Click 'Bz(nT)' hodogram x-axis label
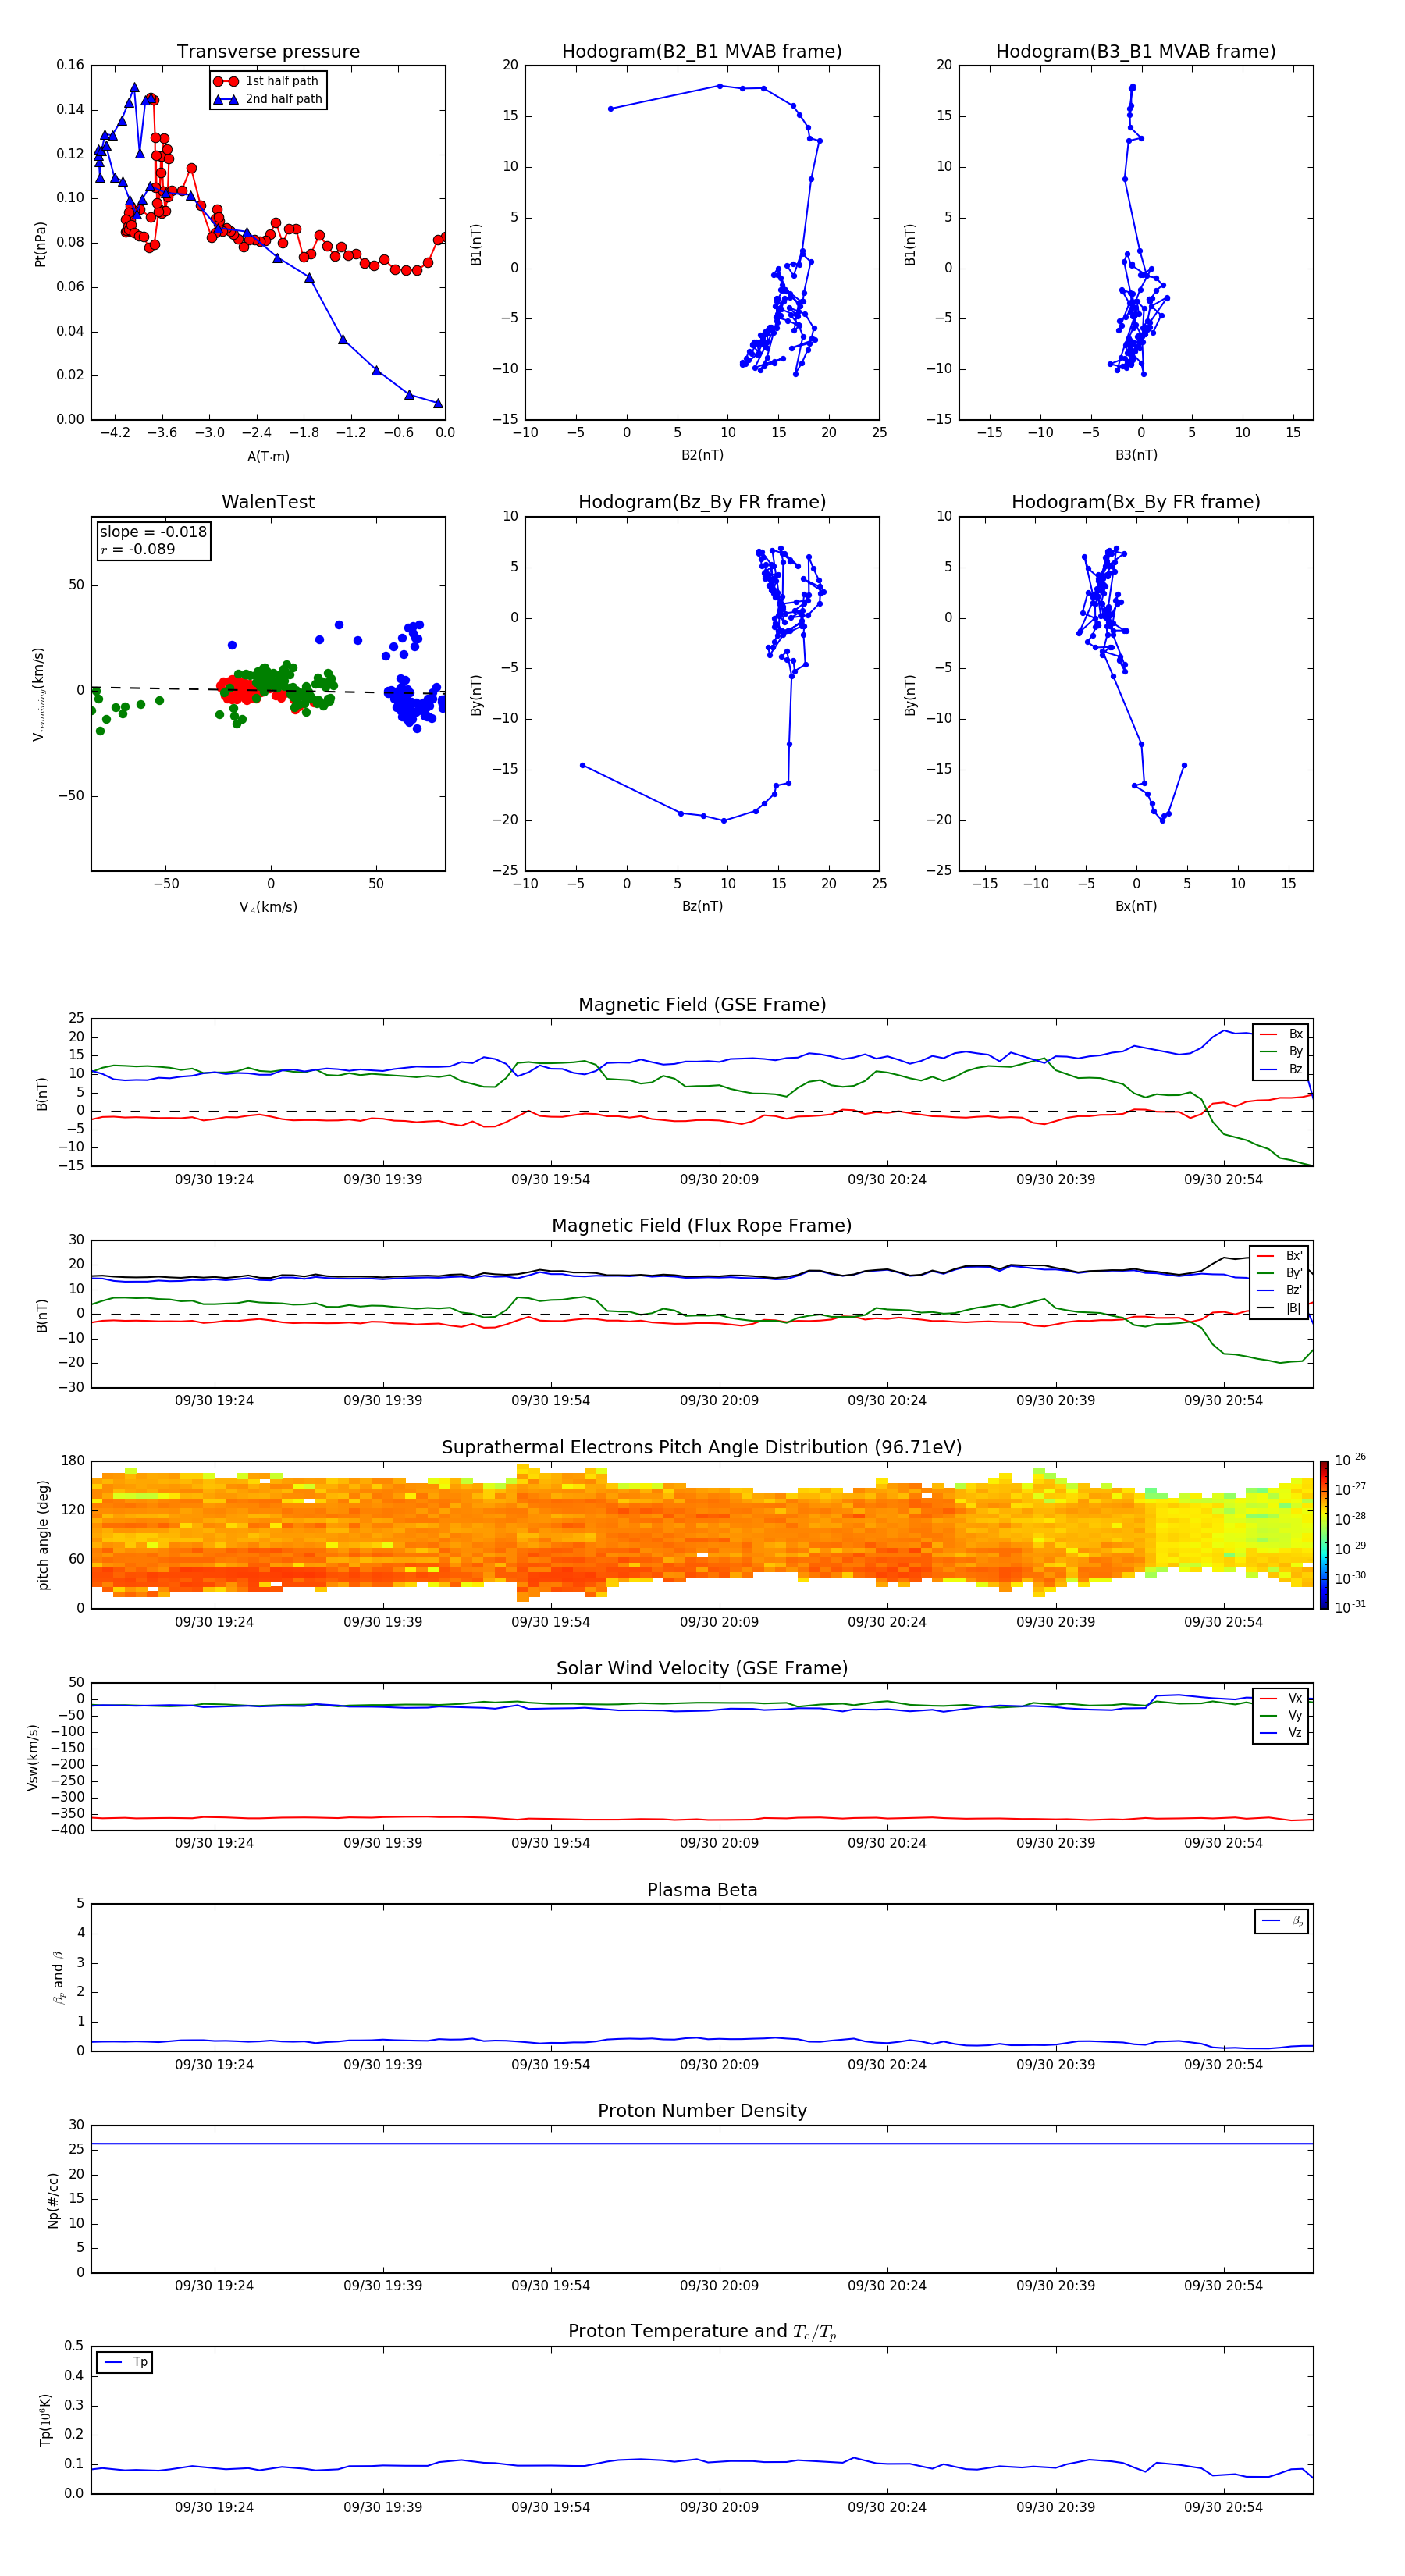This screenshot has height=2576, width=1405. coord(702,906)
